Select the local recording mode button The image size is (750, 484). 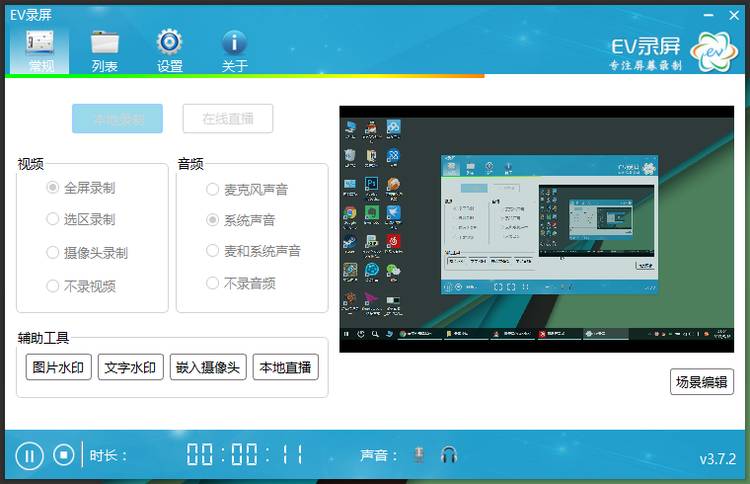[118, 119]
